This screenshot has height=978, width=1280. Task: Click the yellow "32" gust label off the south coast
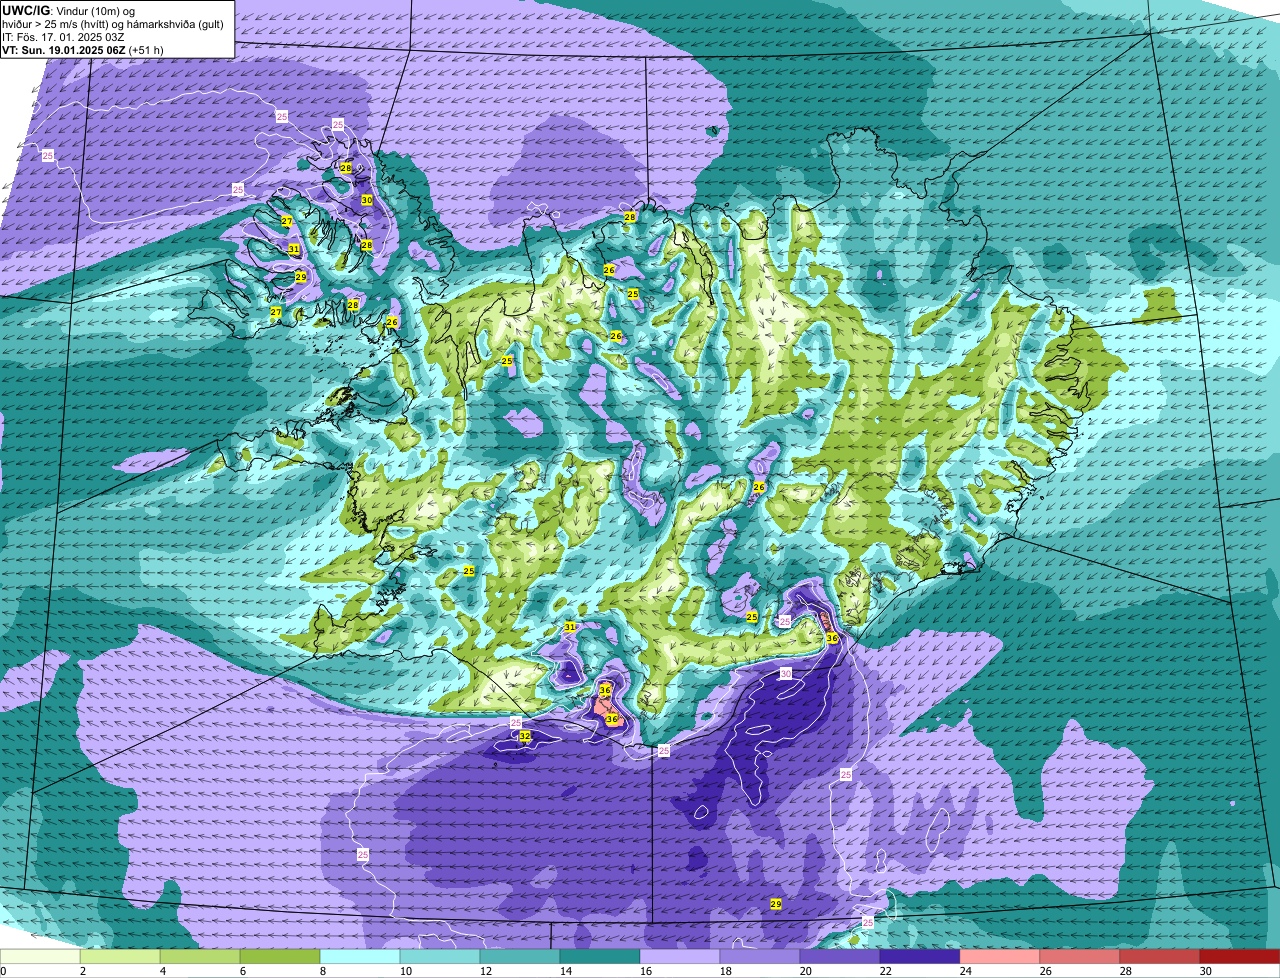click(x=525, y=736)
